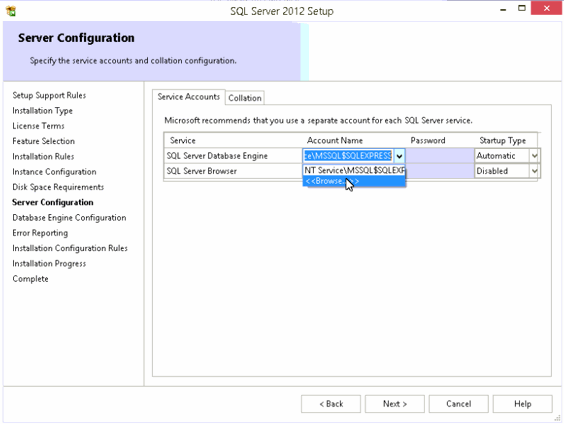
Task: Click the Account Name column header
Action: tap(335, 140)
